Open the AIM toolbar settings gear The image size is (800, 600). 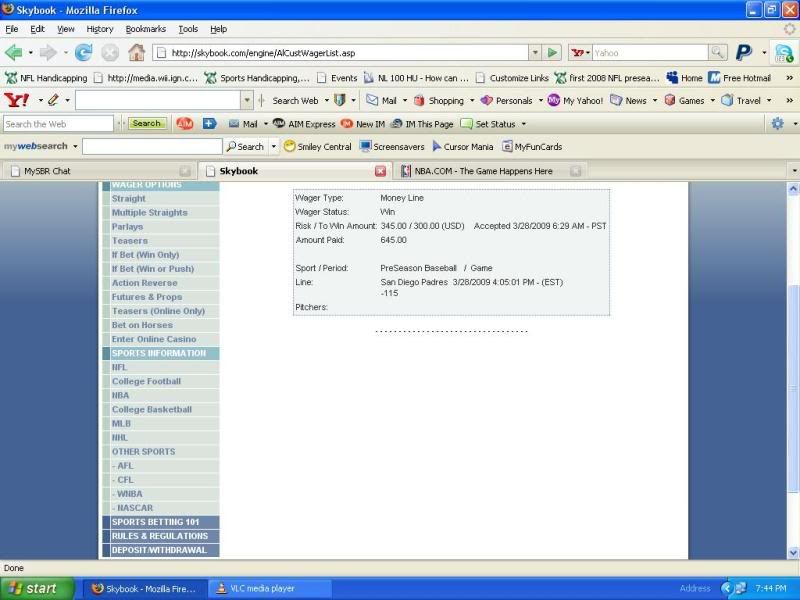click(x=778, y=123)
